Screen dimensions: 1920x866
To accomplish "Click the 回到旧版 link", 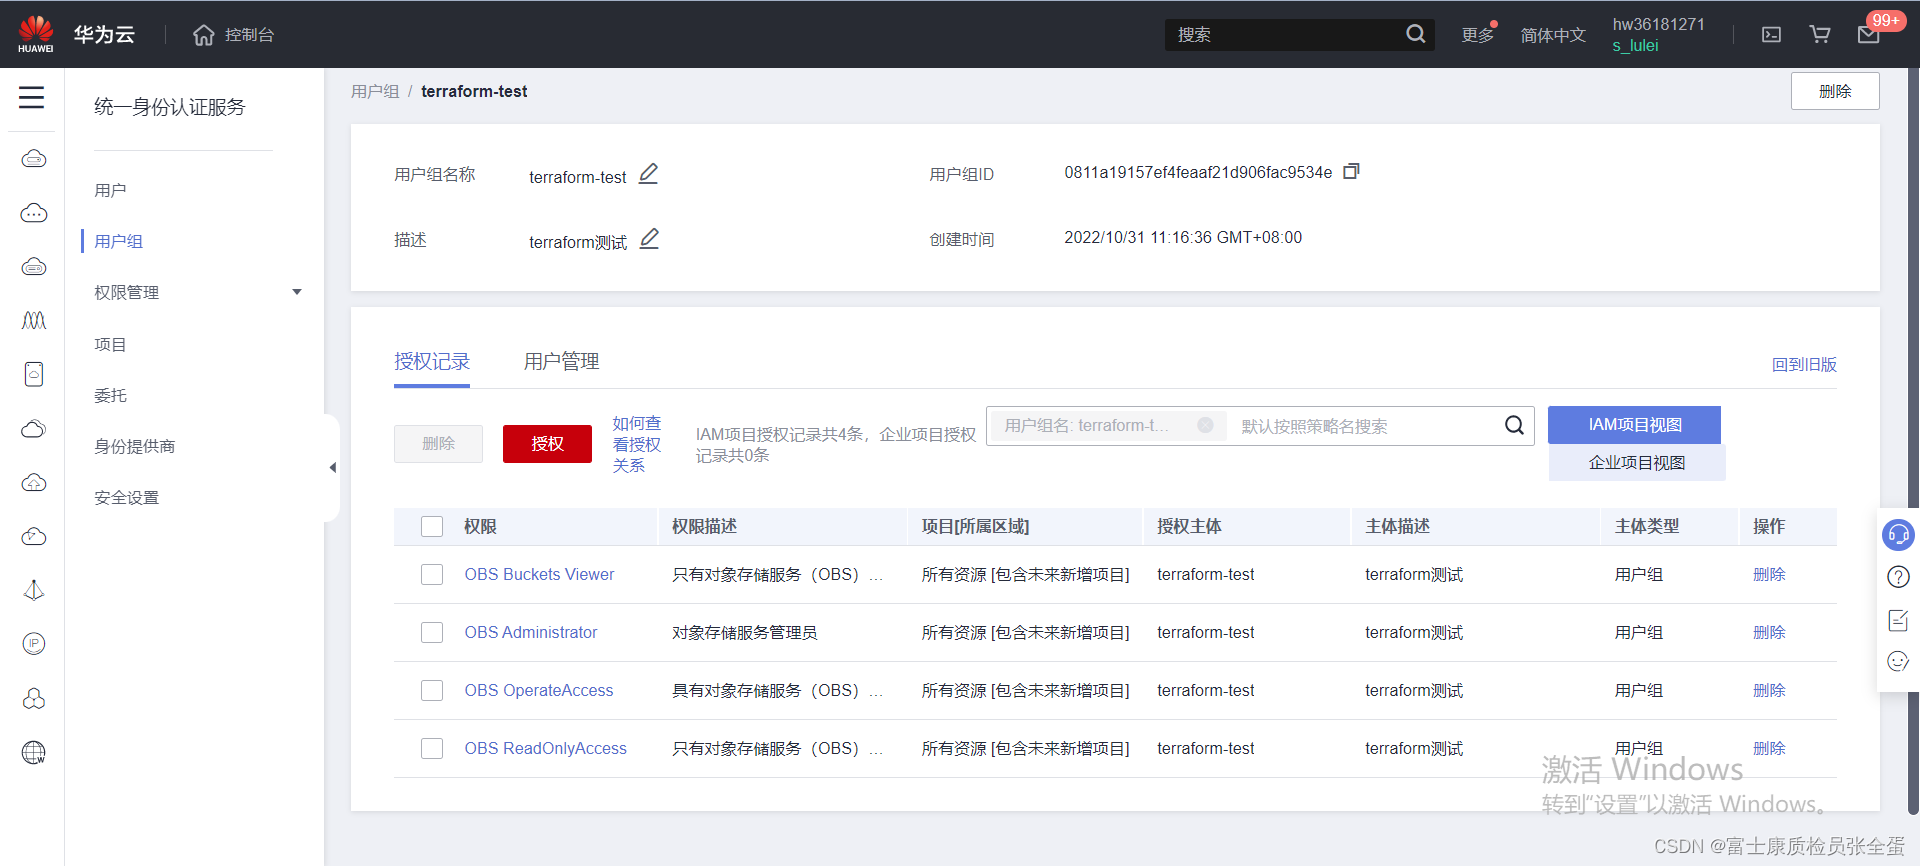I will 1804,364.
